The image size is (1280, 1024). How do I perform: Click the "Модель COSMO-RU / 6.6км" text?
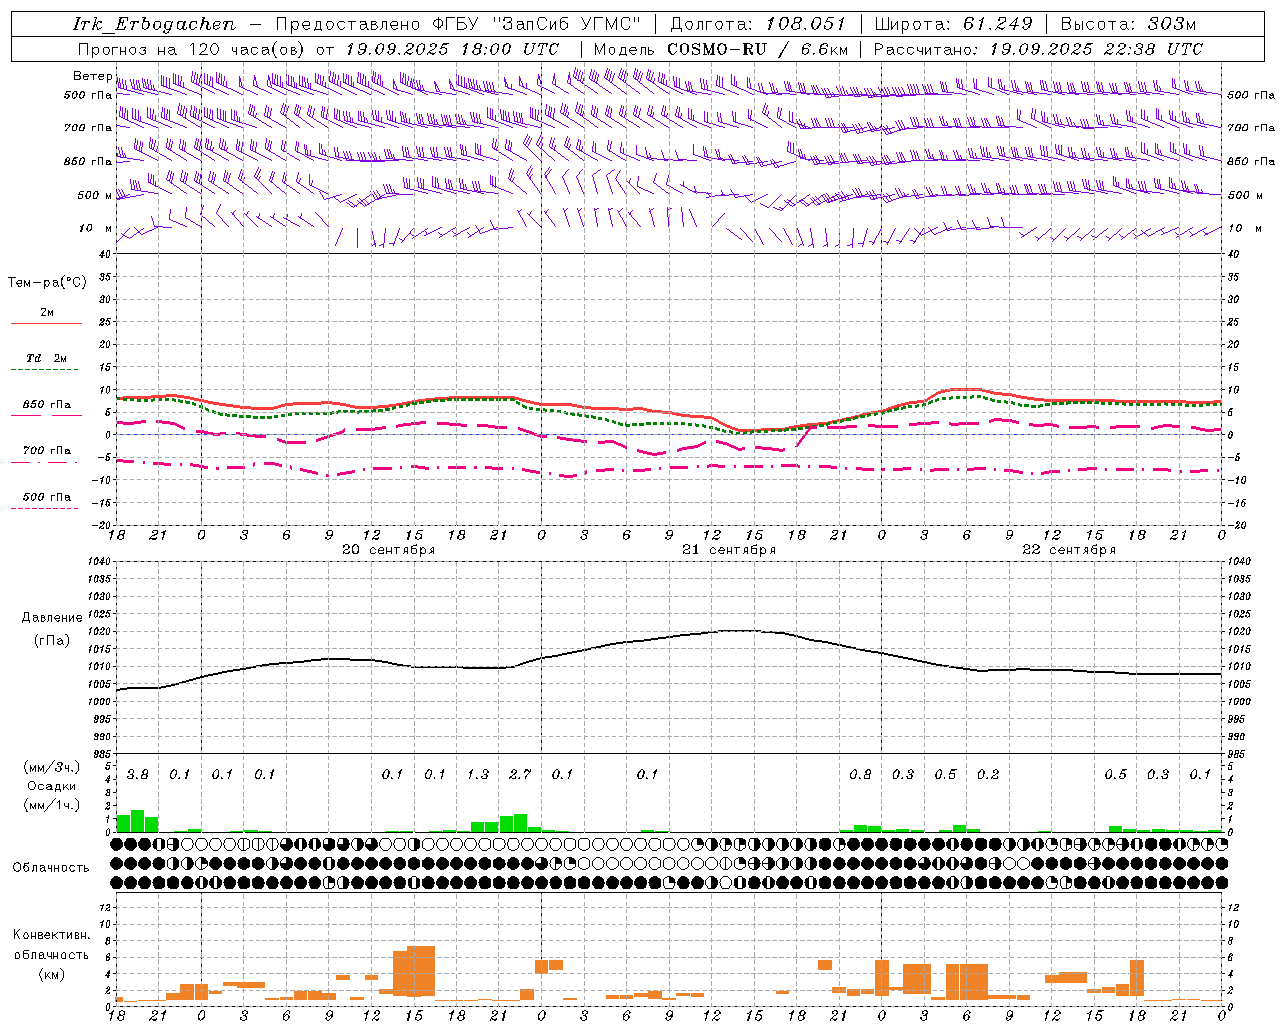point(721,49)
